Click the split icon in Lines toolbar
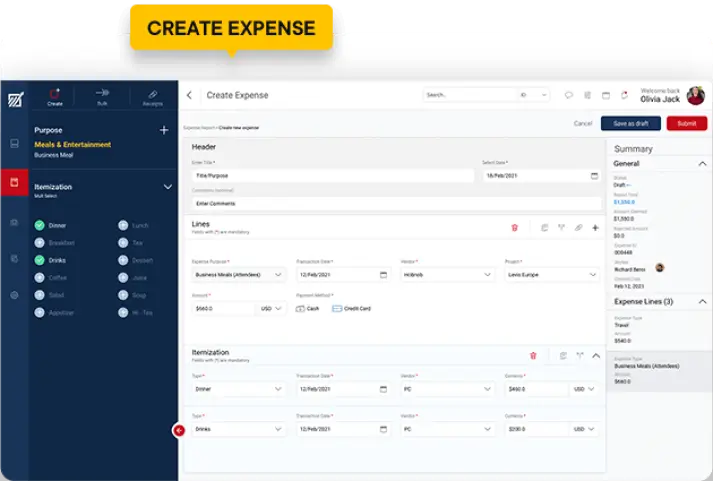The height and width of the screenshot is (481, 713). [562, 228]
